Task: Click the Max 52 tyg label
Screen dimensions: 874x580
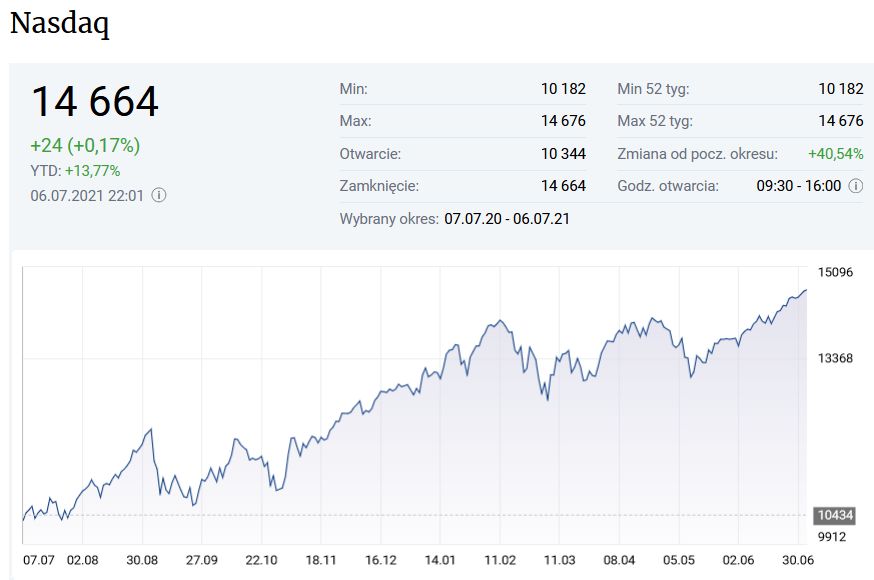Action: pos(655,121)
